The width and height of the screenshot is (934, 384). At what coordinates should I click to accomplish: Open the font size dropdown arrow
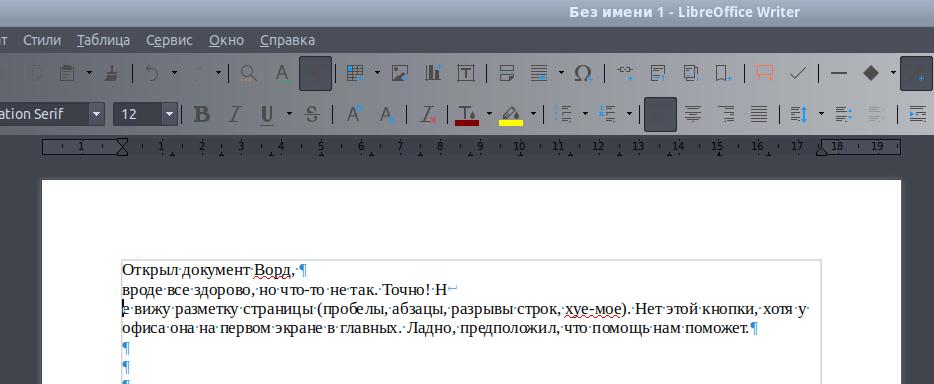pyautogui.click(x=170, y=114)
